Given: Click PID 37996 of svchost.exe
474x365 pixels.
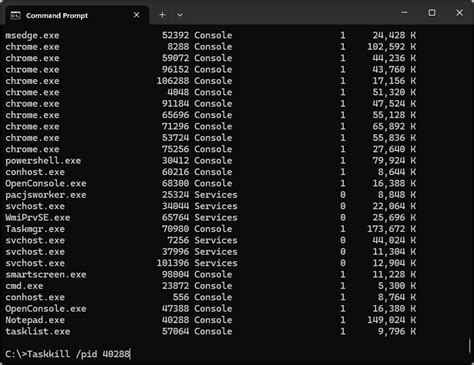Looking at the screenshot, I should click(x=175, y=252).
